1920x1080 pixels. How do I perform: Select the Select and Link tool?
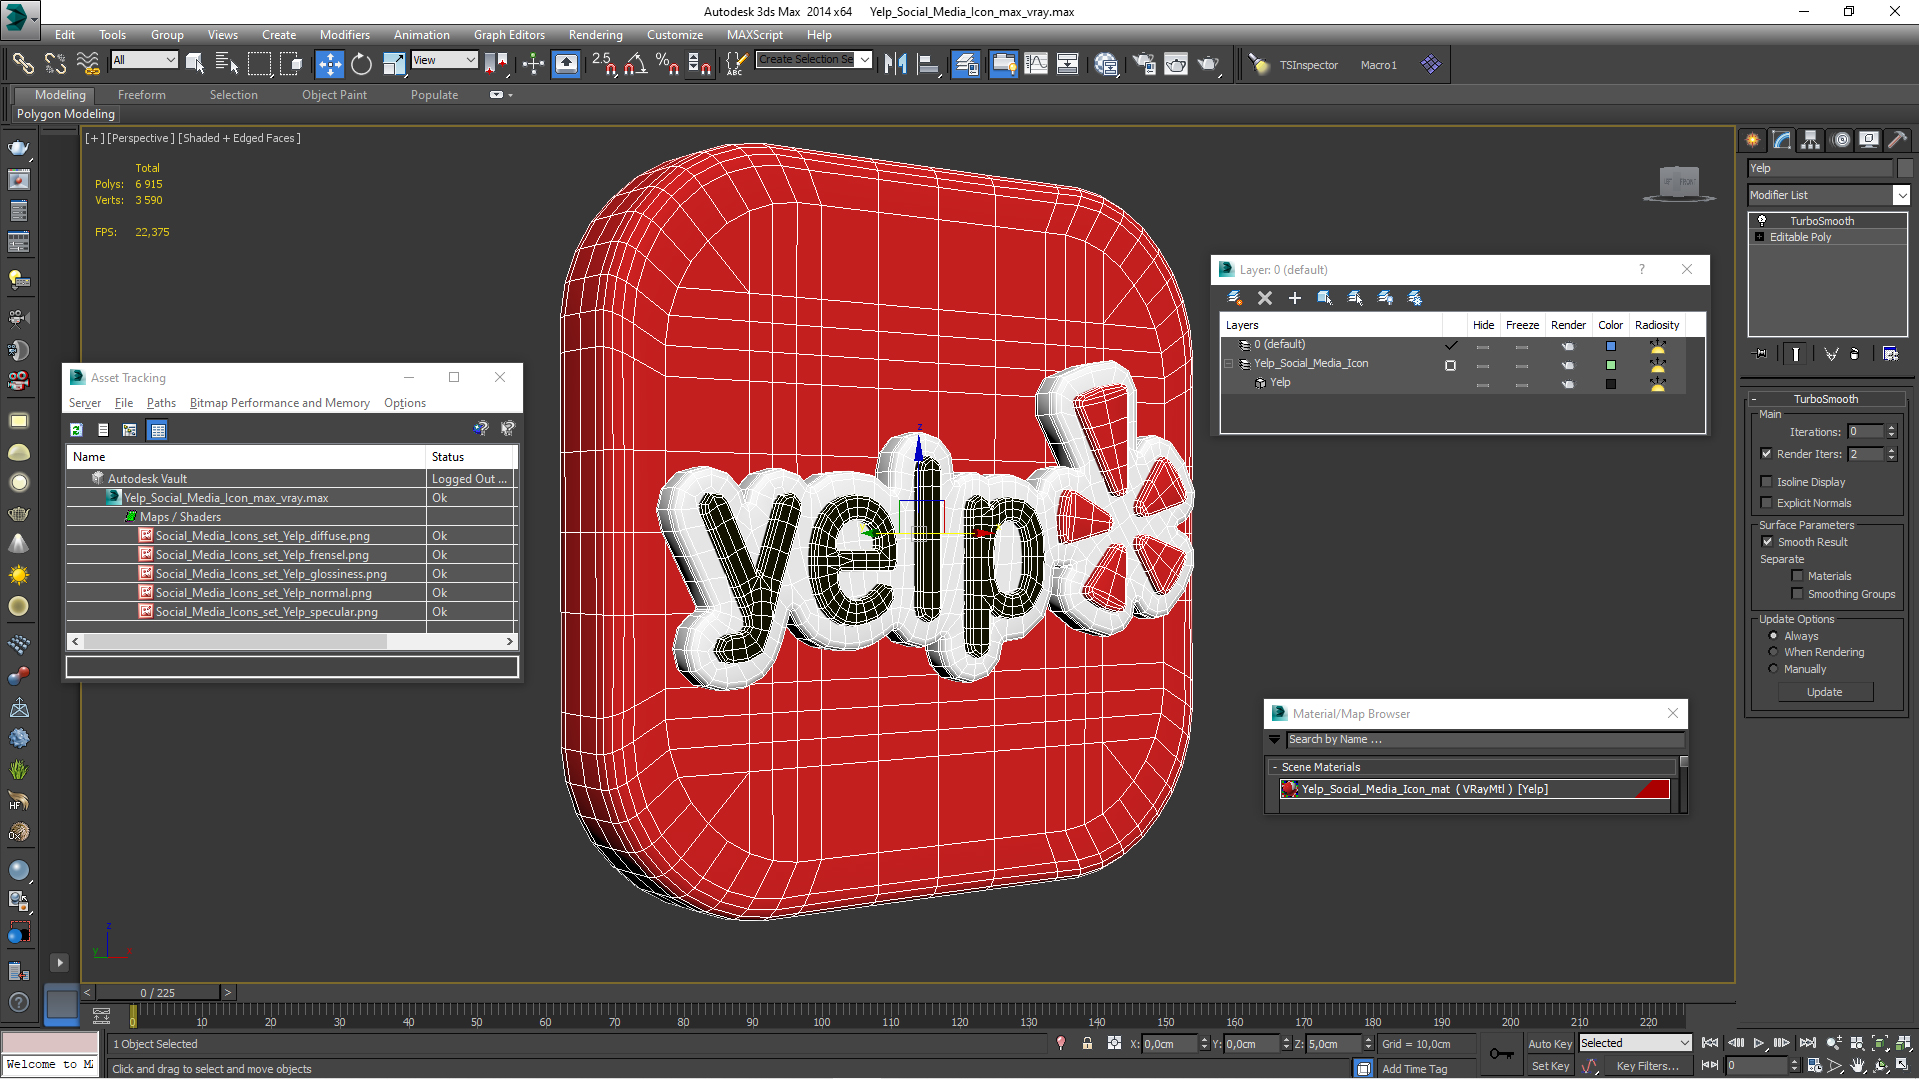22,64
